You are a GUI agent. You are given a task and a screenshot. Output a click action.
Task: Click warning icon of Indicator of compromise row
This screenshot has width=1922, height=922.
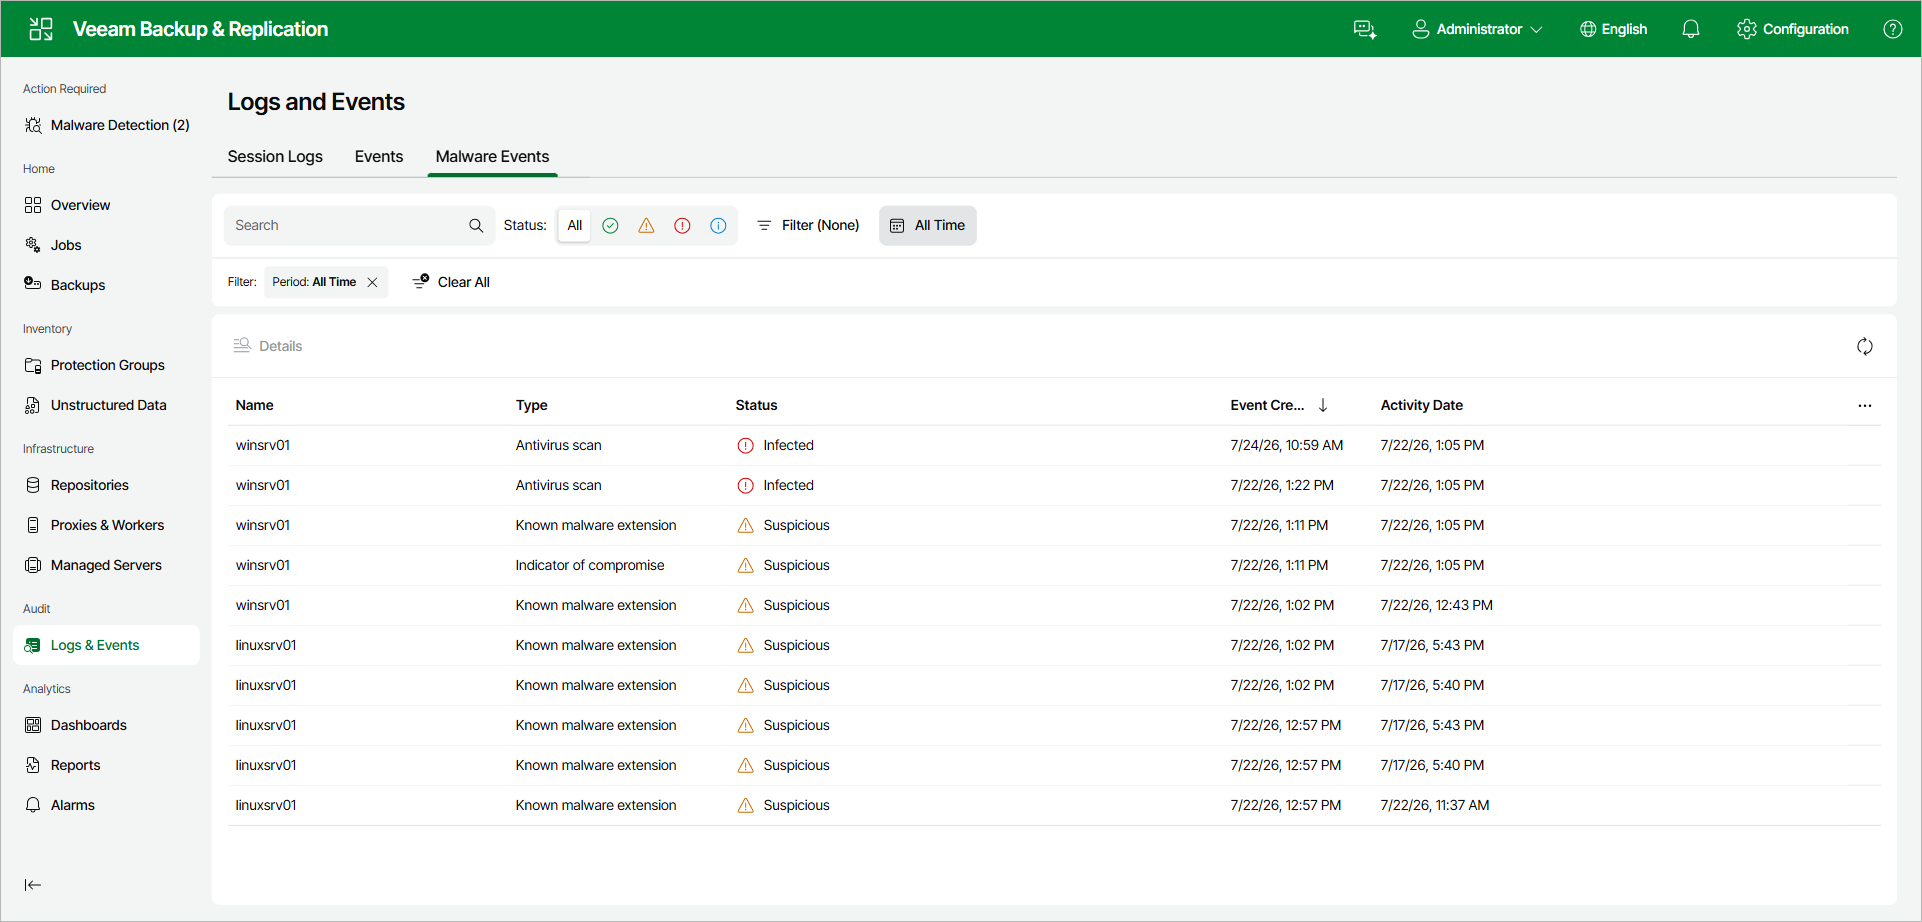[746, 566]
